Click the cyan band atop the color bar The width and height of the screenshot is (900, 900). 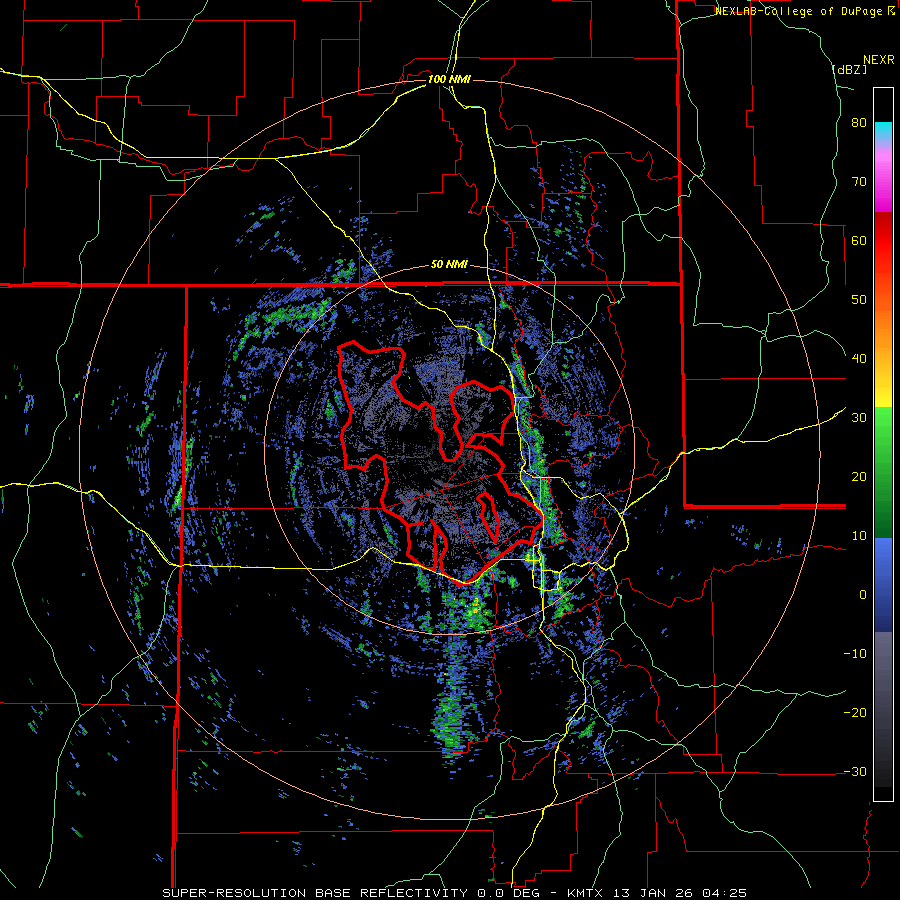click(883, 131)
